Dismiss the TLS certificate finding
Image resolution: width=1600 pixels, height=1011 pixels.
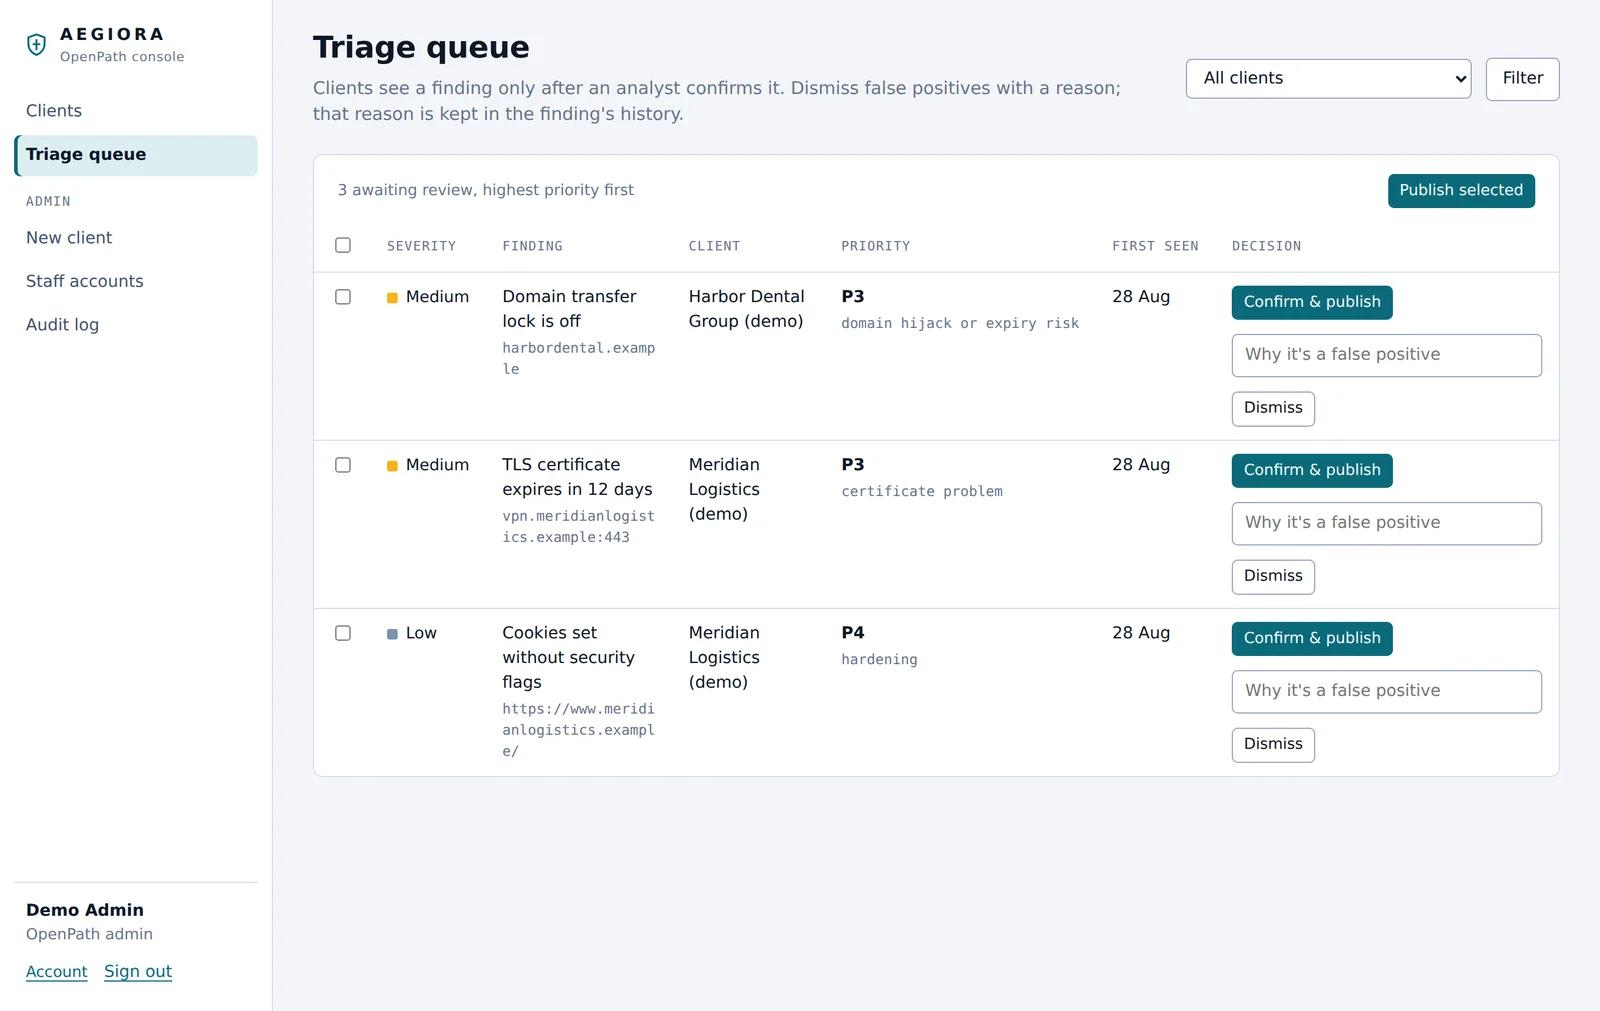click(1273, 576)
